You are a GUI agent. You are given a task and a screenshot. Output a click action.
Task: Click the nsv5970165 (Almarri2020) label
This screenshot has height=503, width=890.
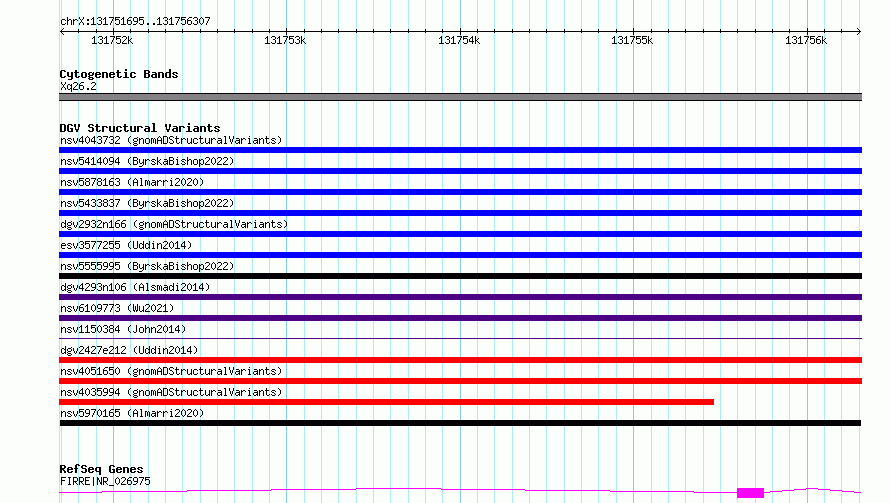tap(132, 413)
